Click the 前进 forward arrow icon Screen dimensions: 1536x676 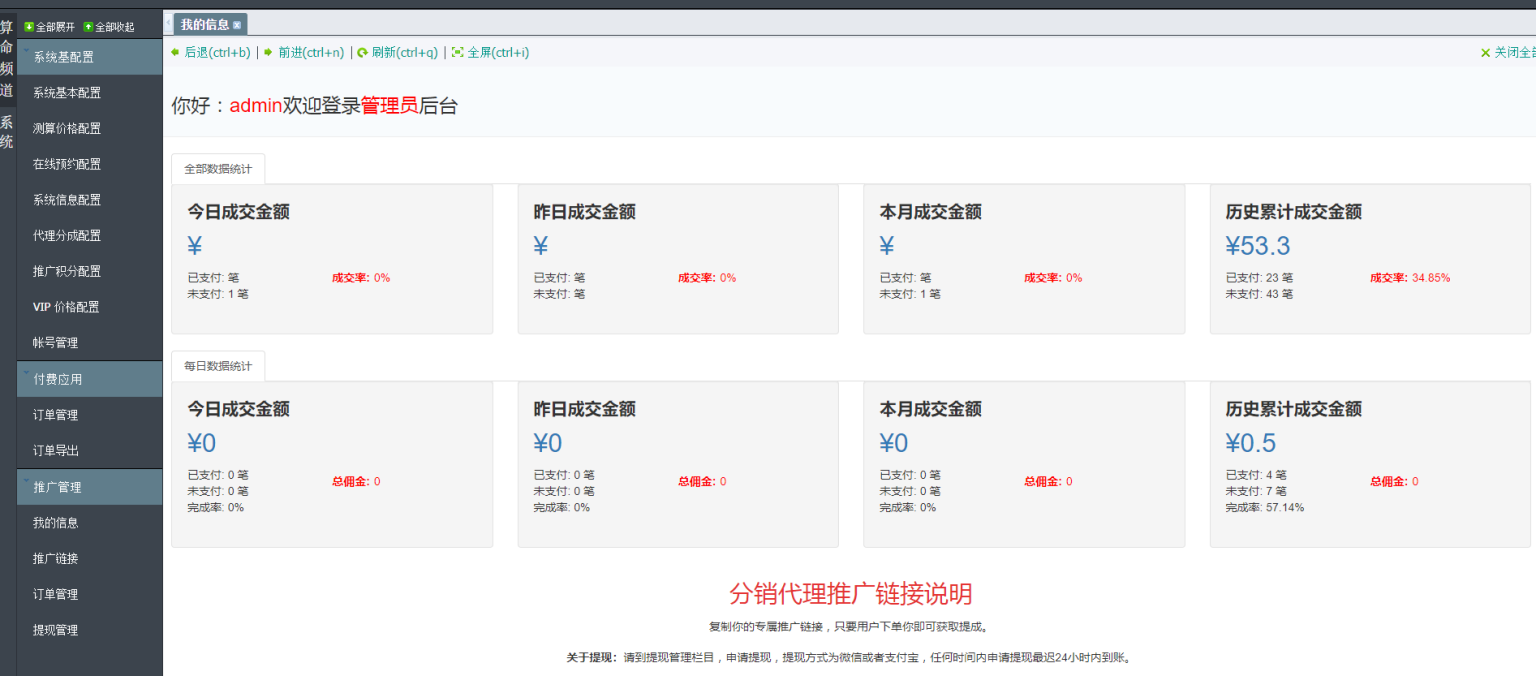point(268,52)
